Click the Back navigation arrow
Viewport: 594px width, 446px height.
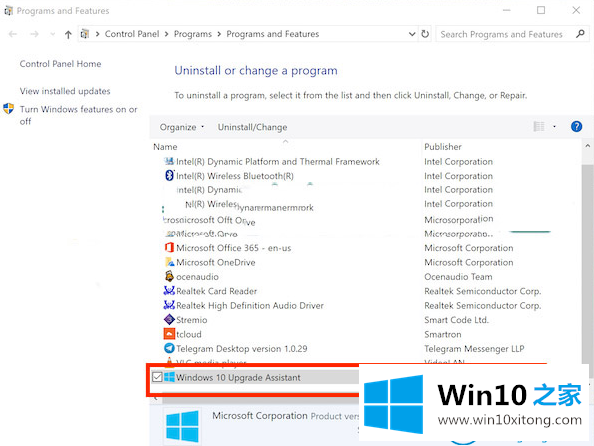pyautogui.click(x=13, y=34)
